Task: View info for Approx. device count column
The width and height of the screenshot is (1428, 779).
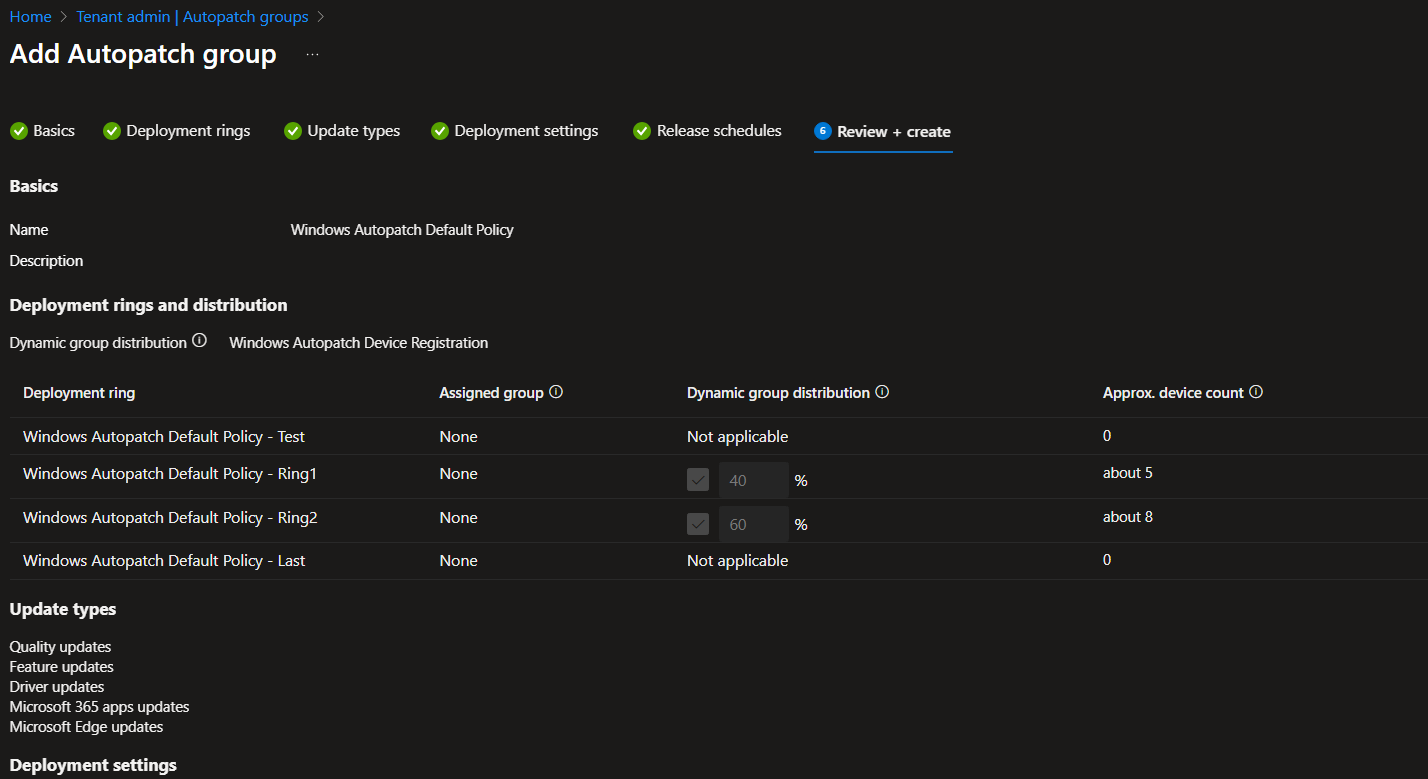Action: pyautogui.click(x=1256, y=391)
